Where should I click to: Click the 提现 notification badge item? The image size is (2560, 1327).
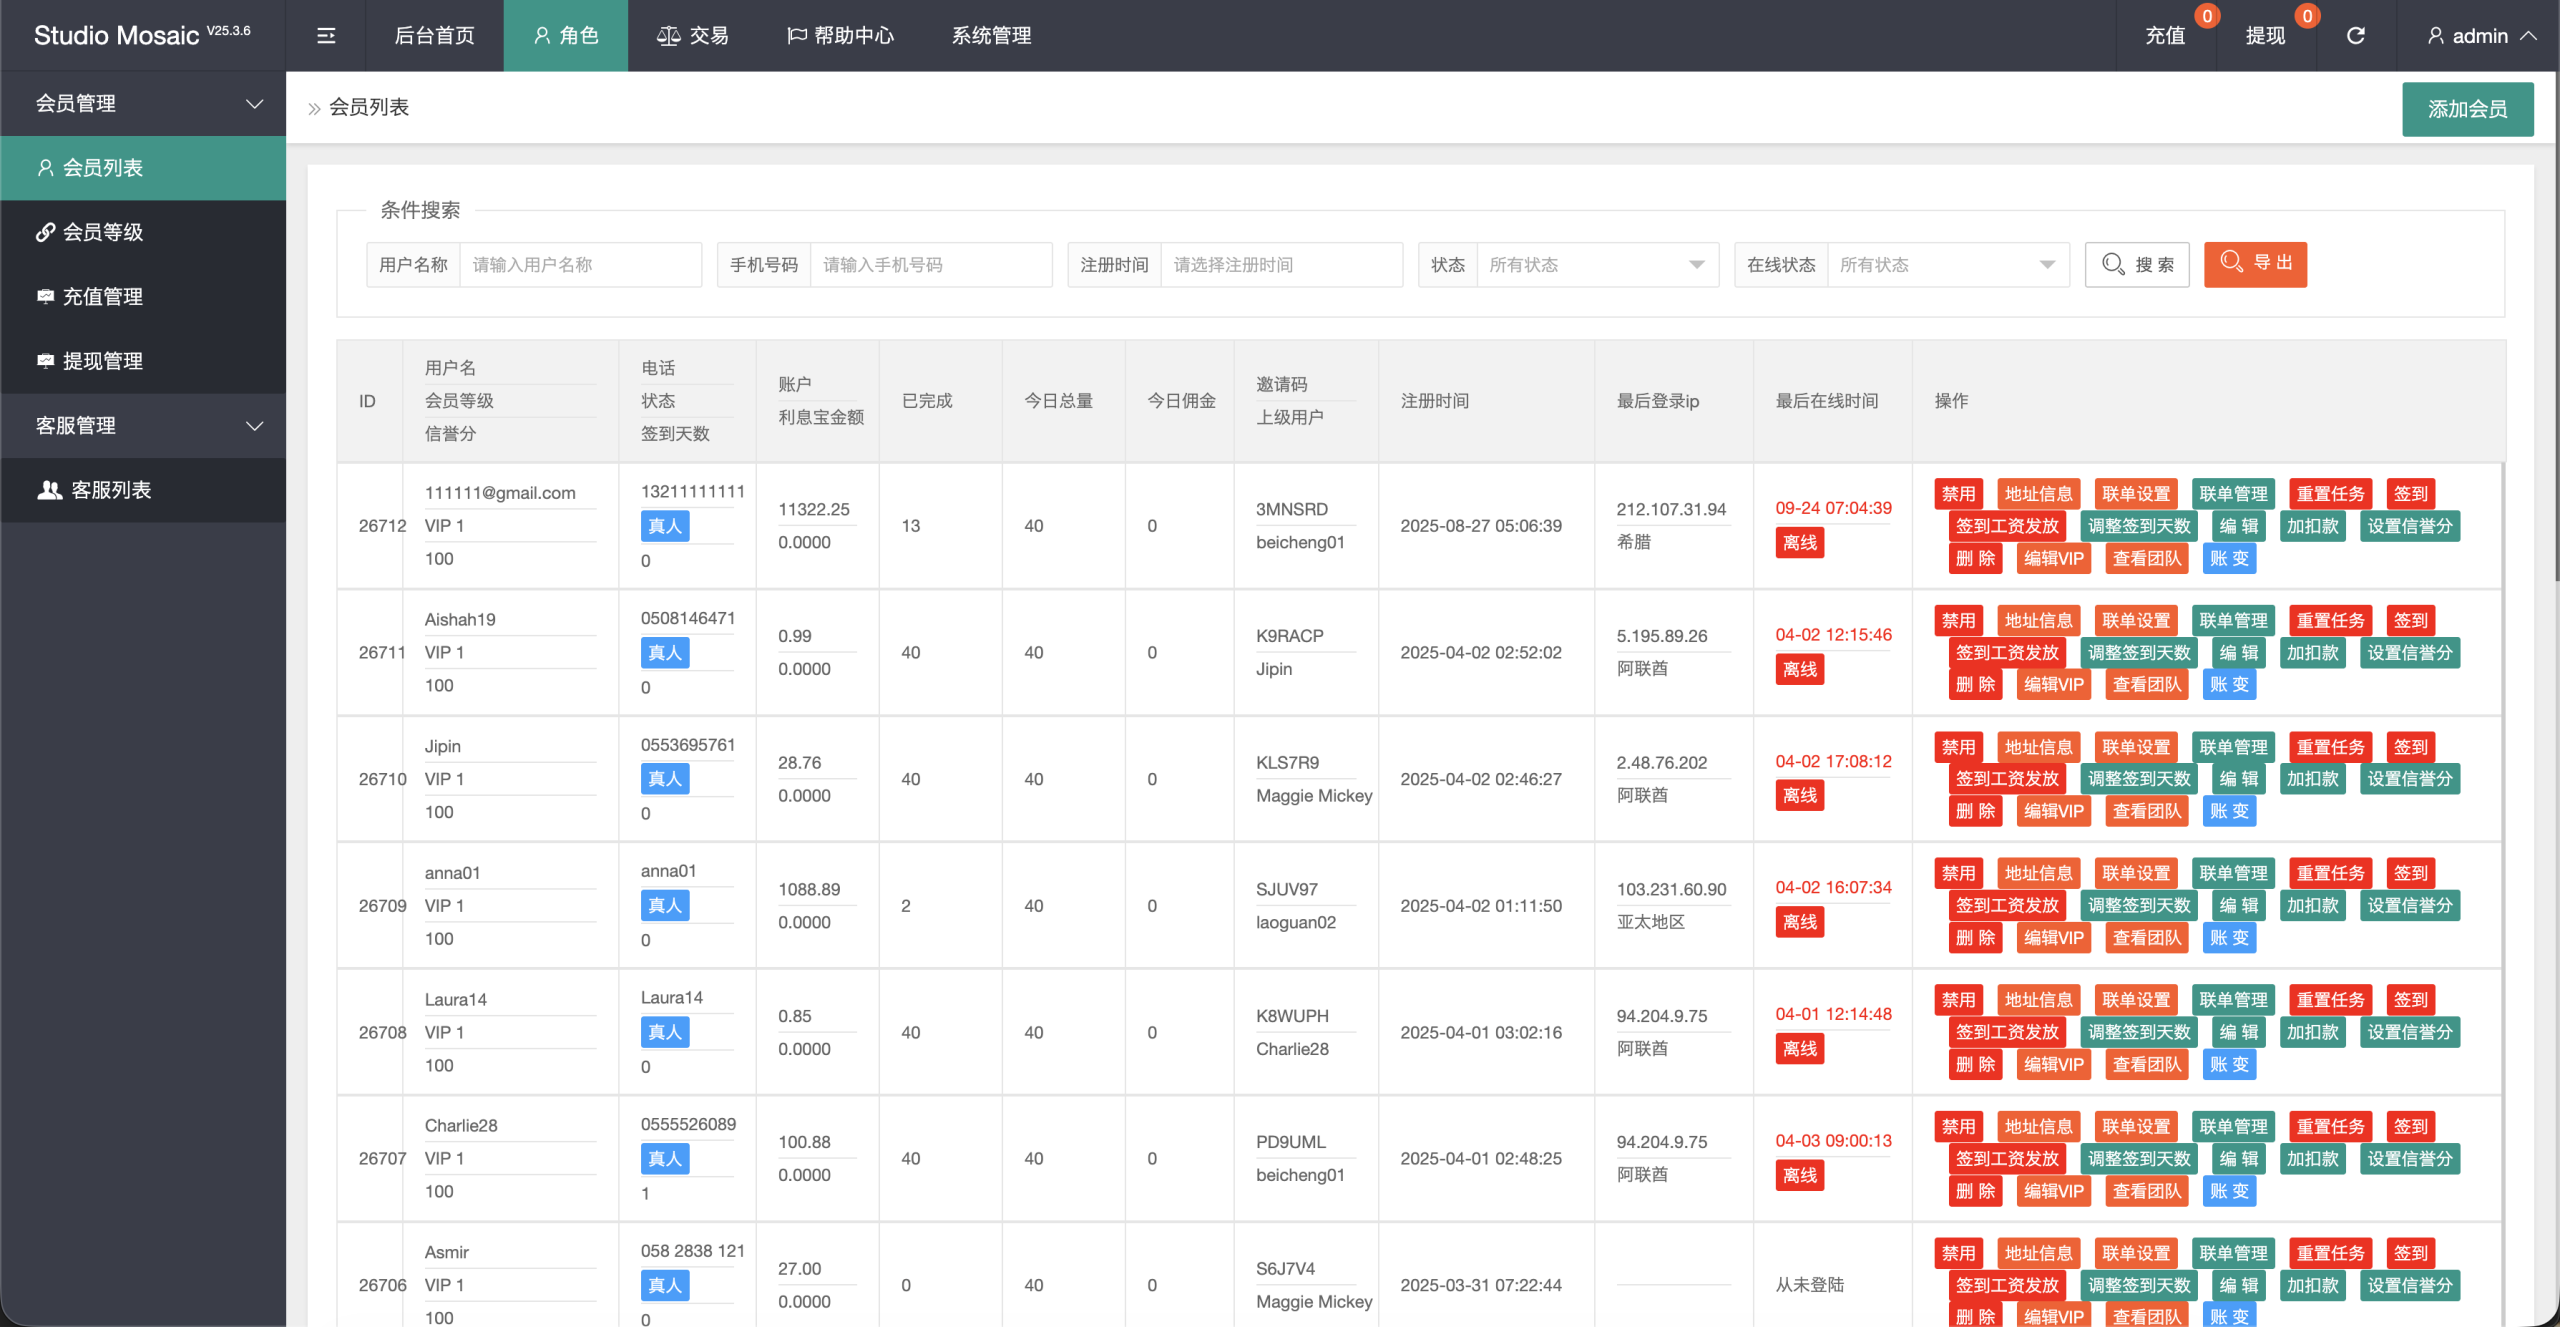[x=2265, y=36]
